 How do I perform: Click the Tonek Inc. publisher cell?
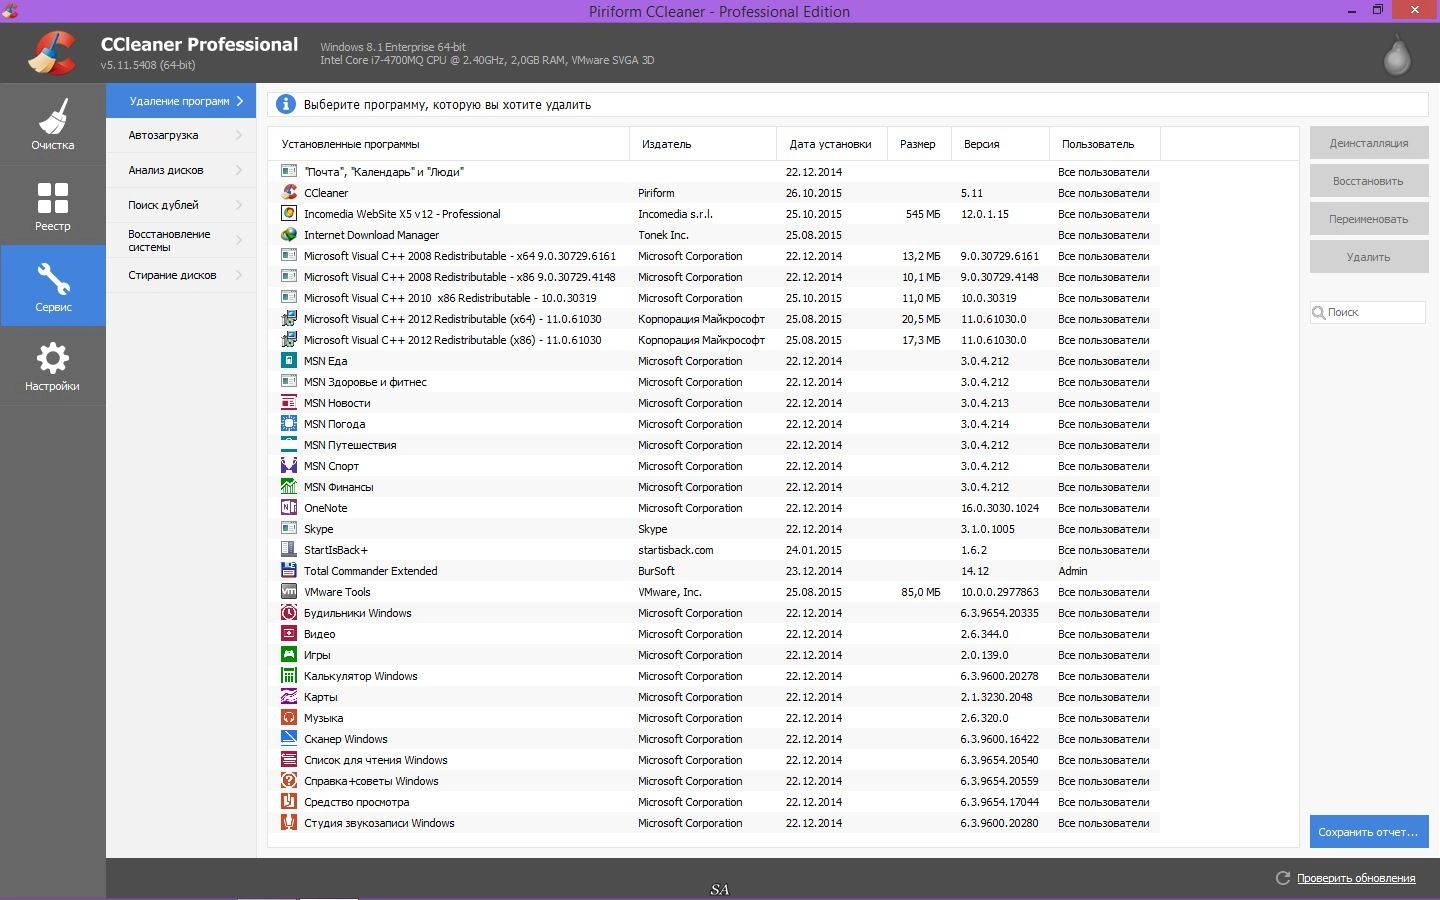click(663, 235)
